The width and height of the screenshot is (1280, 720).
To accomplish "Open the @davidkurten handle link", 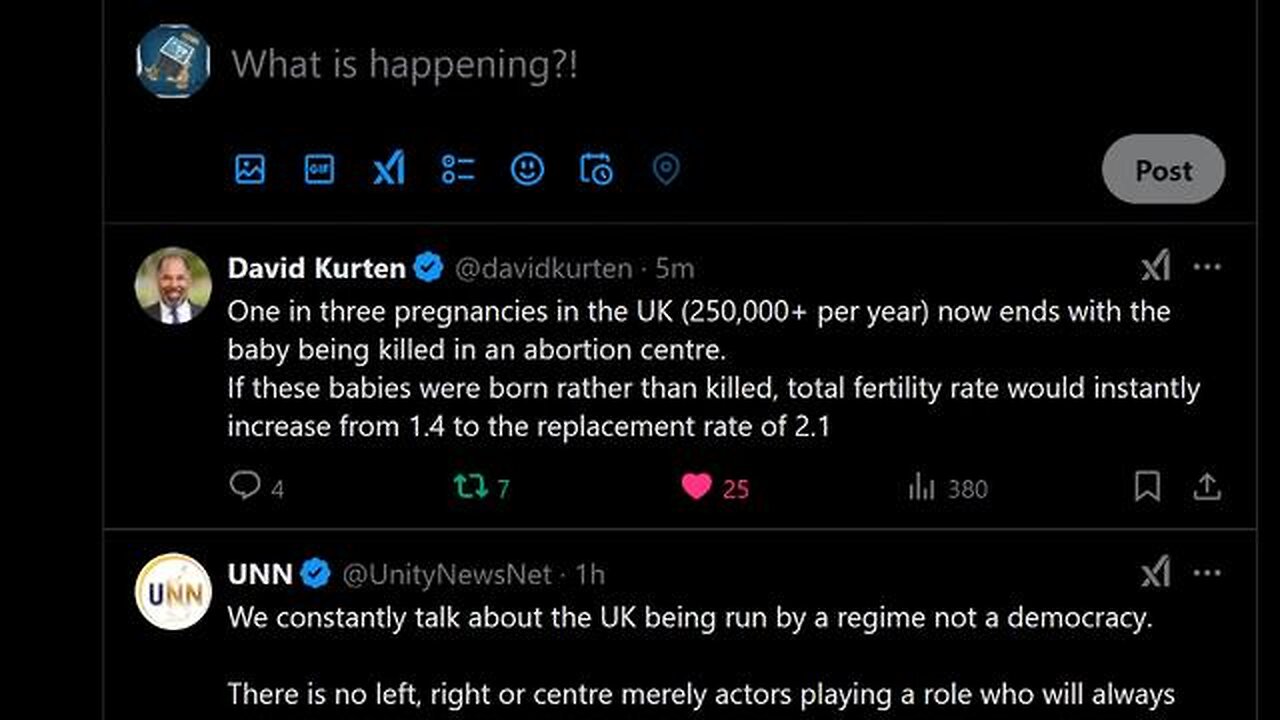I will 544,268.
